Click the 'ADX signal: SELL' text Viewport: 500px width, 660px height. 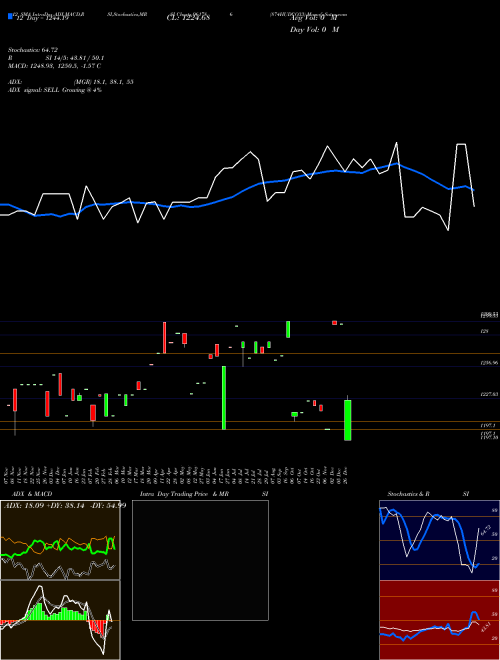pyautogui.click(x=34, y=90)
